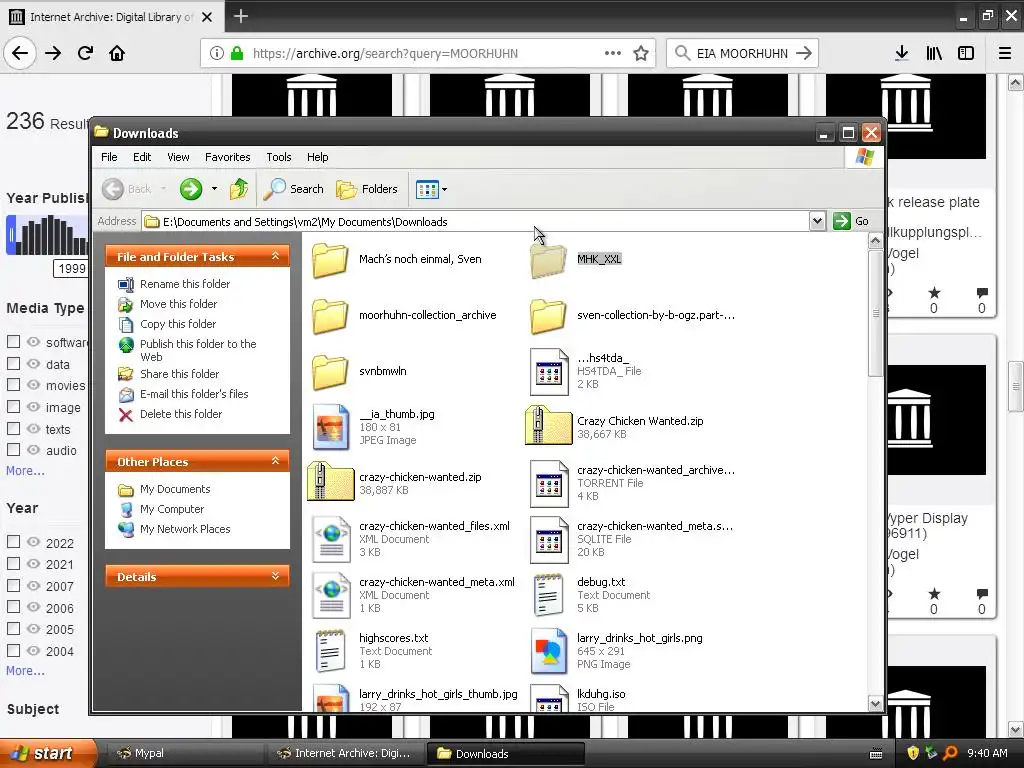Click the browser back arrow button
Image resolution: width=1024 pixels, height=768 pixels.
20,53
